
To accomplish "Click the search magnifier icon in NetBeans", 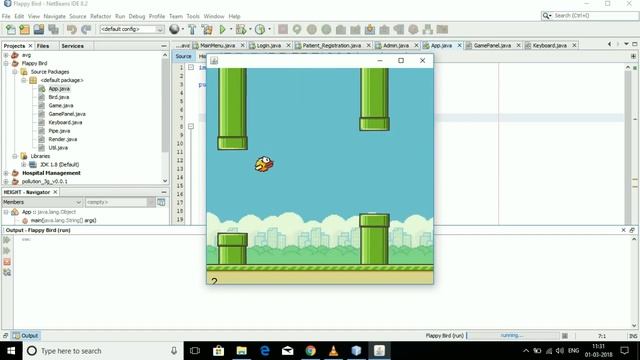I will coord(546,16).
